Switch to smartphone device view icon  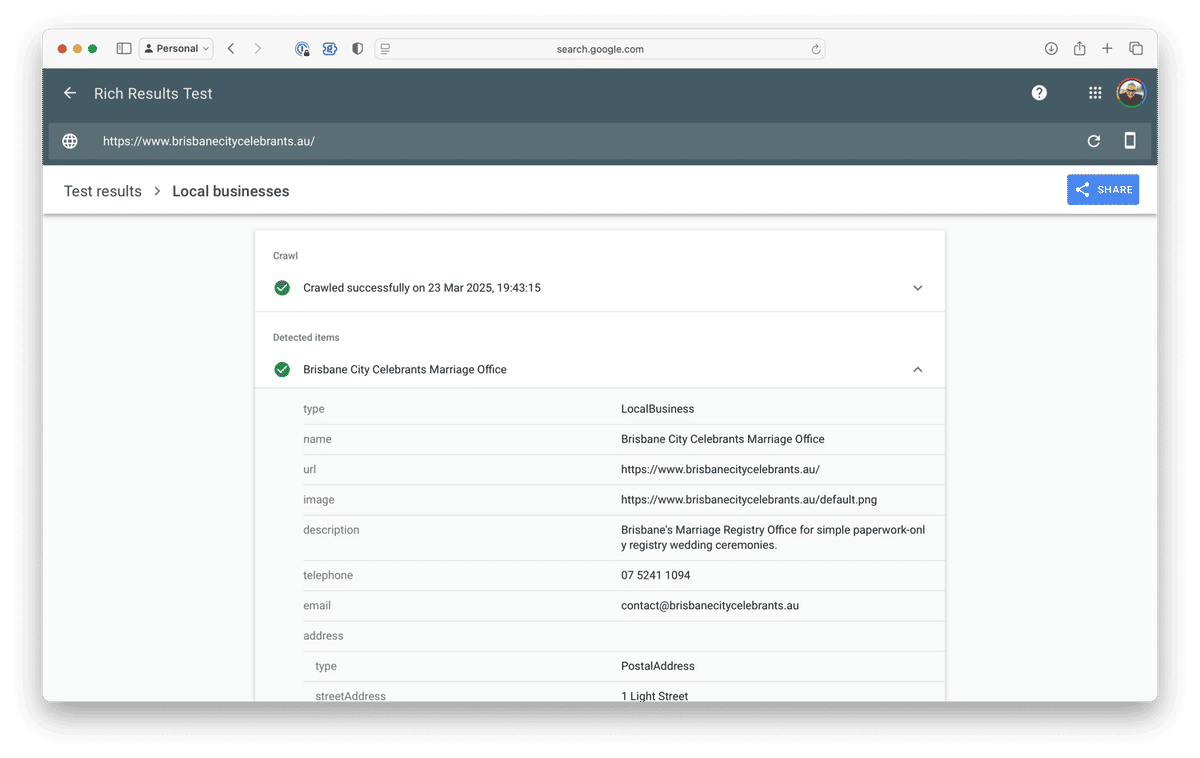pos(1130,141)
